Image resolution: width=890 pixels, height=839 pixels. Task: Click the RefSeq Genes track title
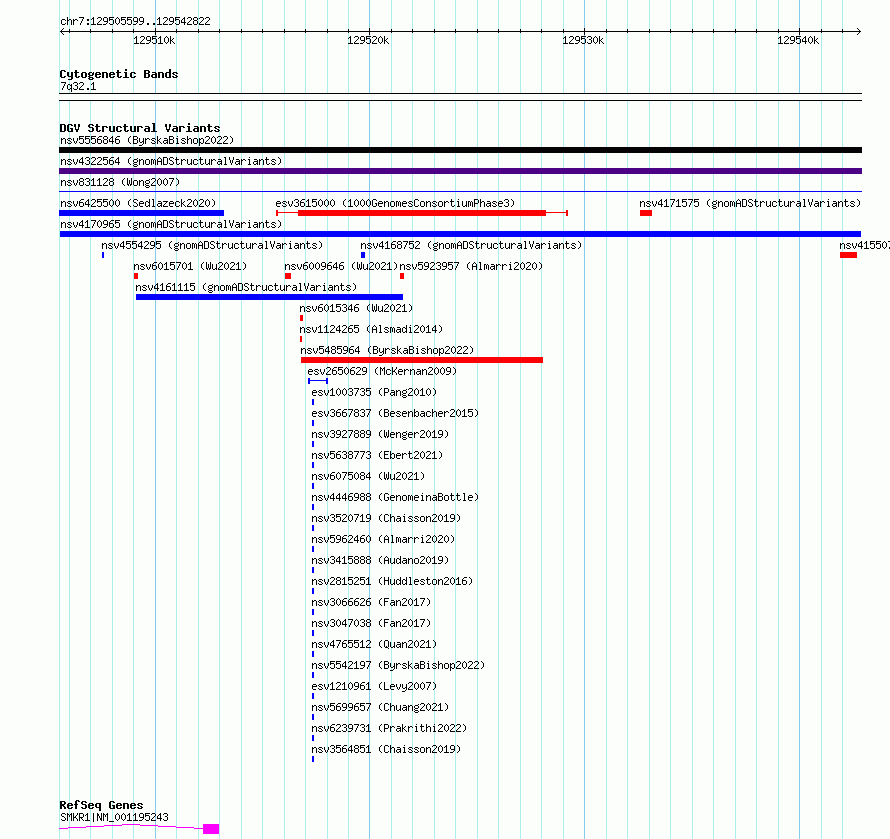coord(101,805)
